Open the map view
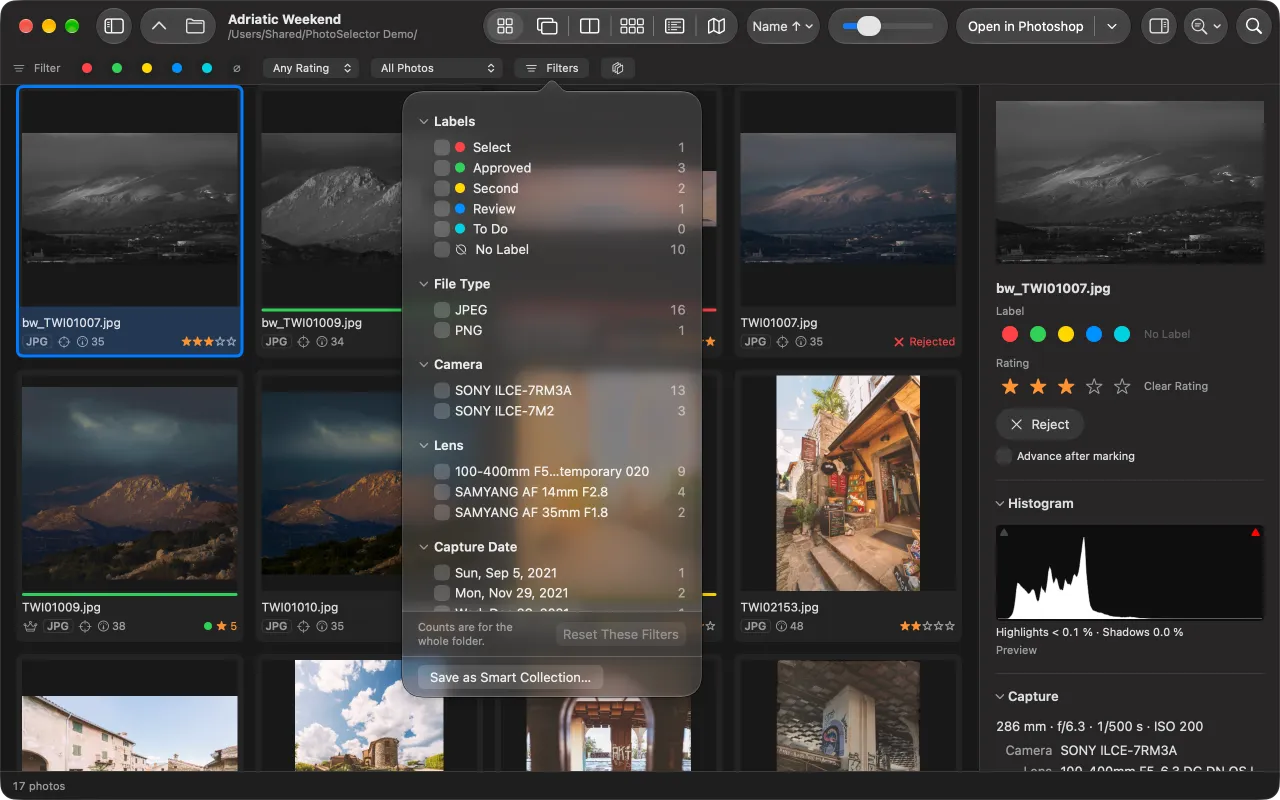The height and width of the screenshot is (800, 1280). [716, 26]
